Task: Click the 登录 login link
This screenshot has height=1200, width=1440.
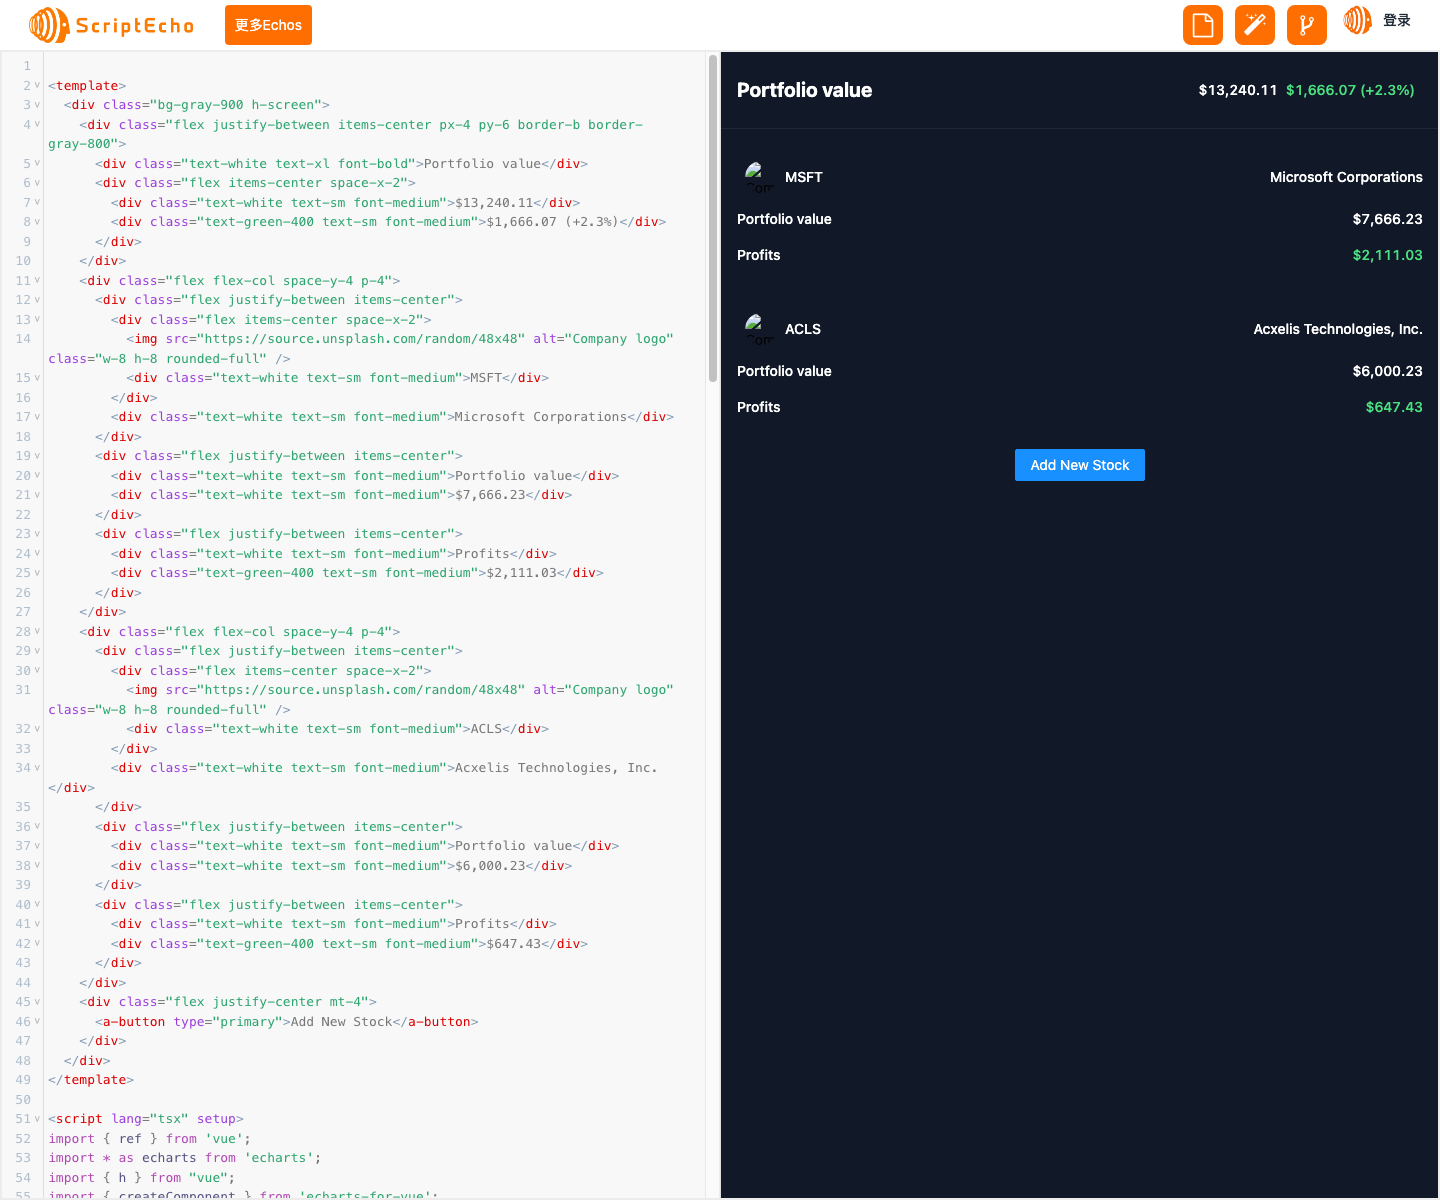Action: [1397, 20]
